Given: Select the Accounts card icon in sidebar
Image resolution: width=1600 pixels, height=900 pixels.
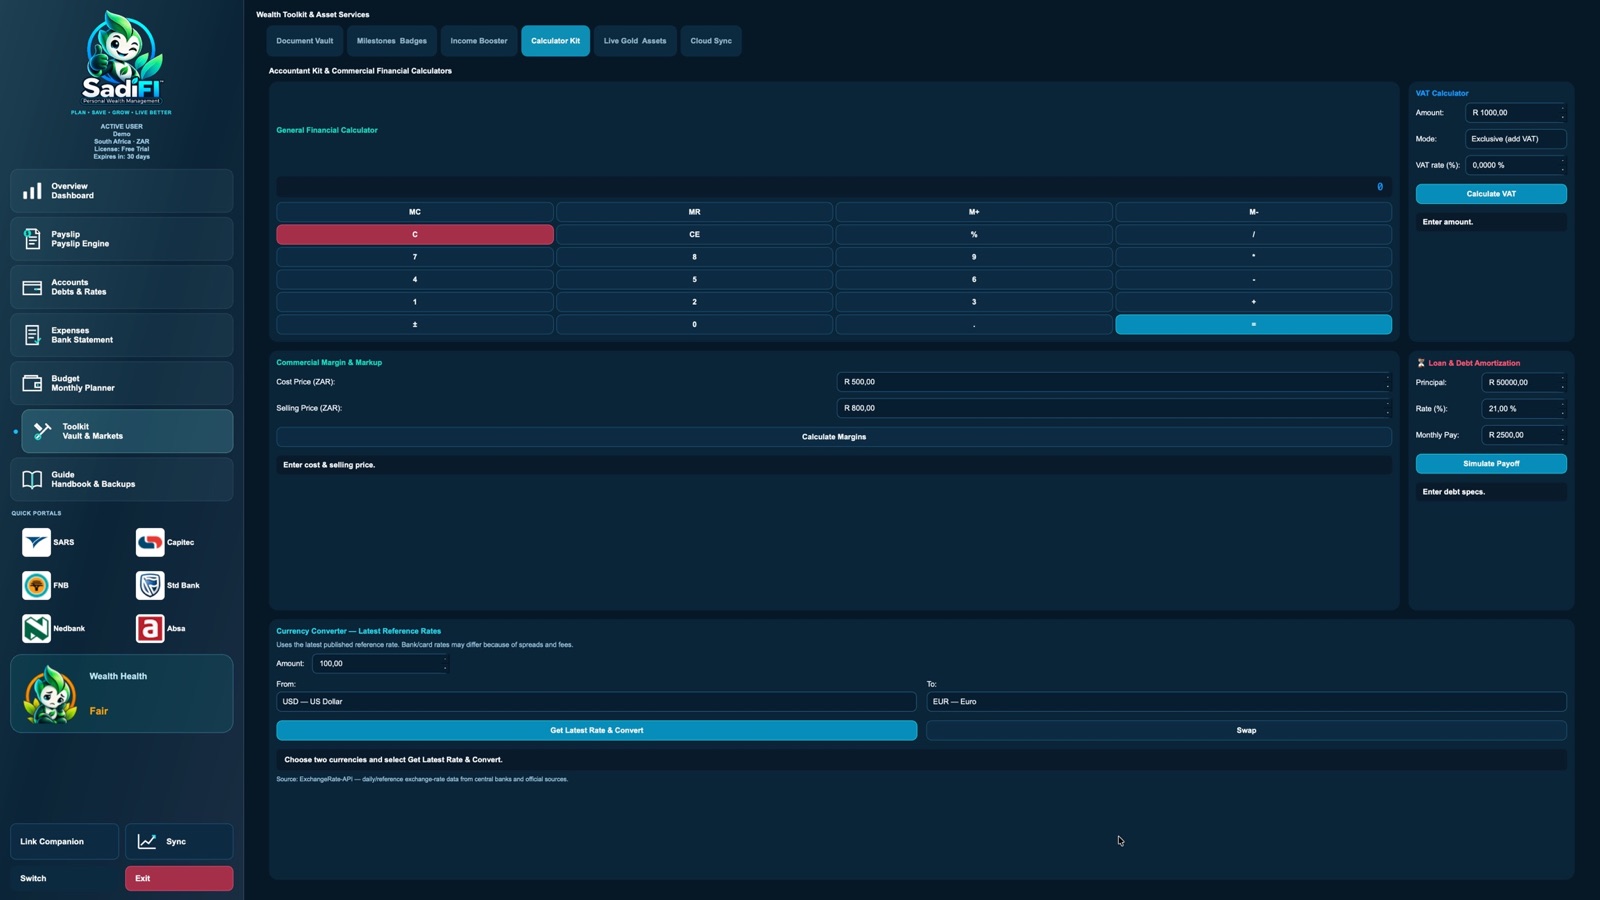Looking at the screenshot, I should click(x=32, y=287).
